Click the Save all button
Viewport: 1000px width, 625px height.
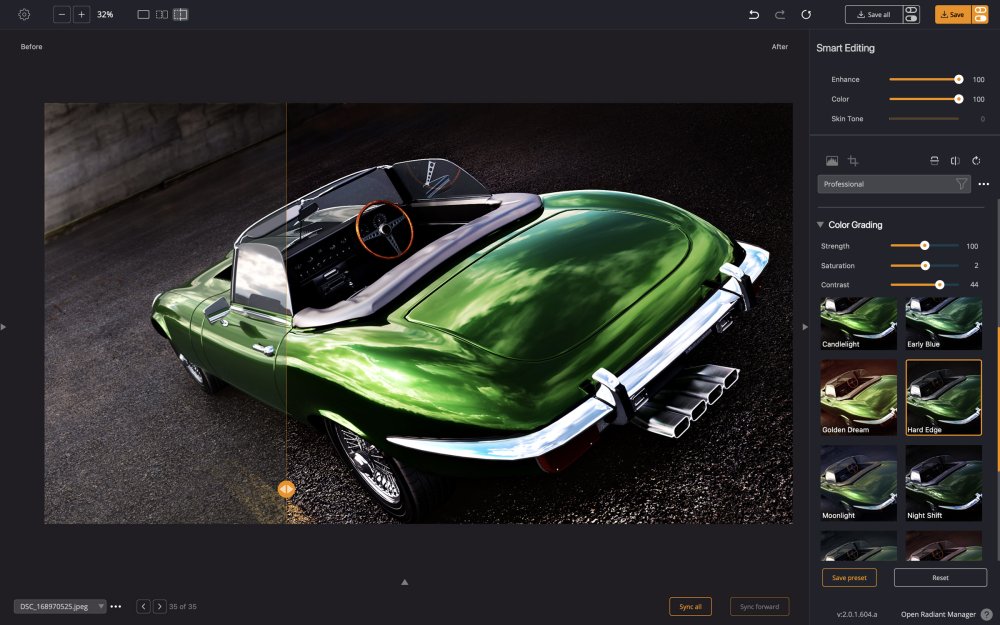[x=874, y=14]
